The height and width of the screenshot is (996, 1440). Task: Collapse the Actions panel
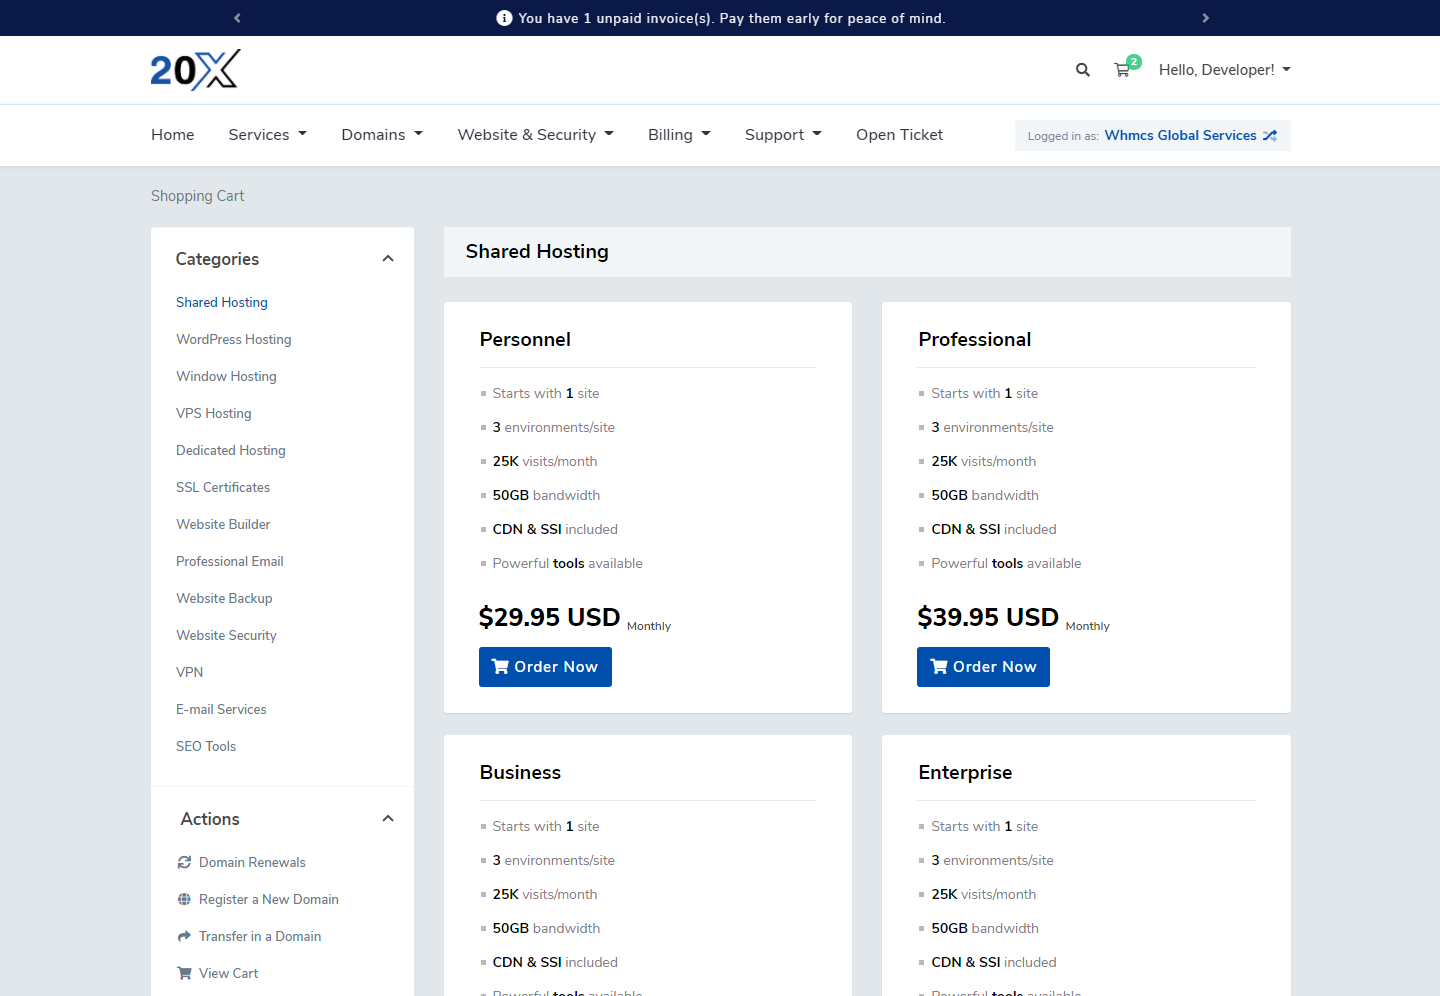[388, 819]
